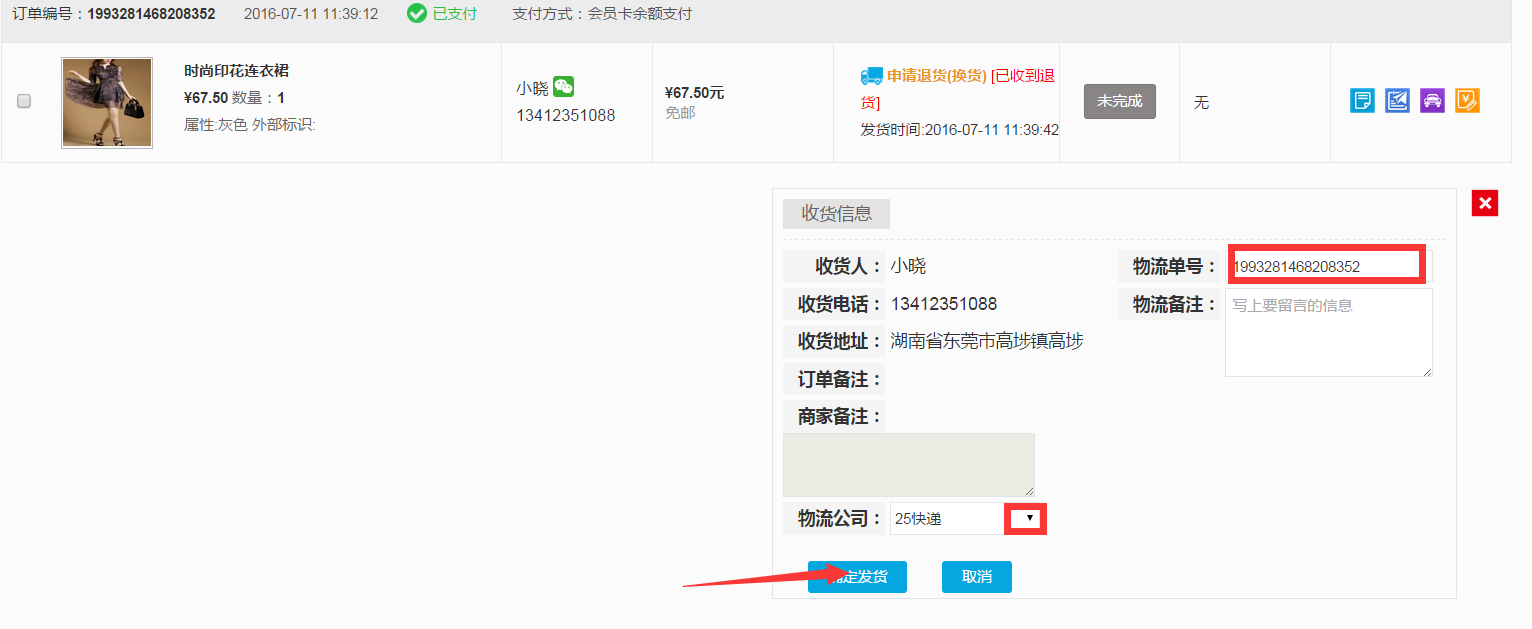Screen dimensions: 1532x629
Task: Click the green paid checkmark icon
Action: pos(417,14)
